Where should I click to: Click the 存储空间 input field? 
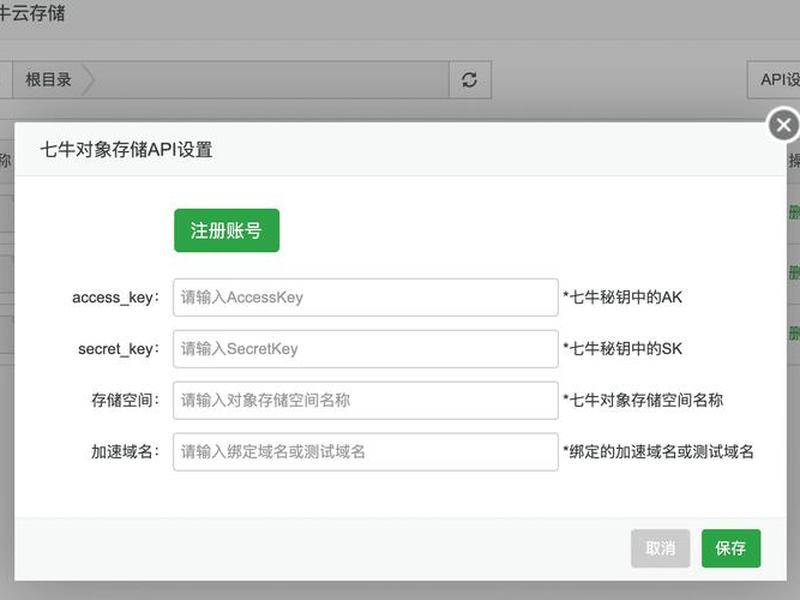[365, 401]
